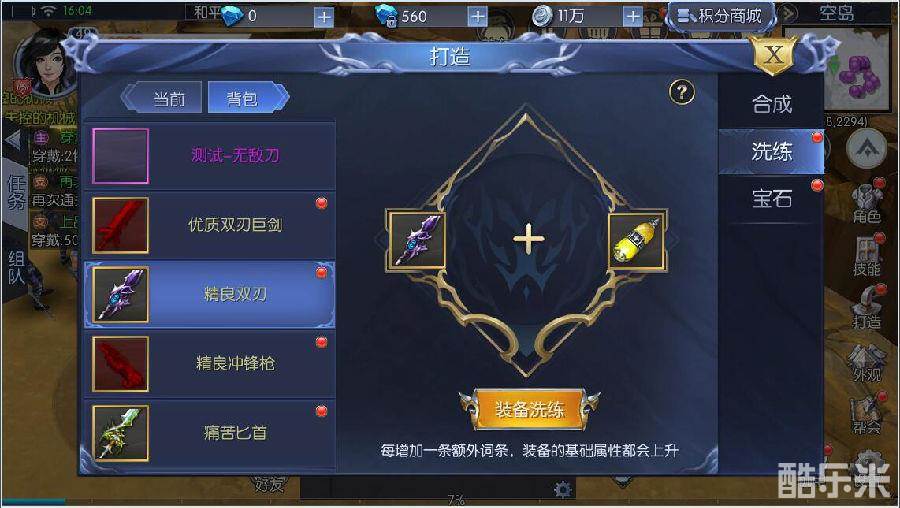The image size is (900, 508).
Task: Click the up arrow collapse button at the right
Action: tap(867, 148)
